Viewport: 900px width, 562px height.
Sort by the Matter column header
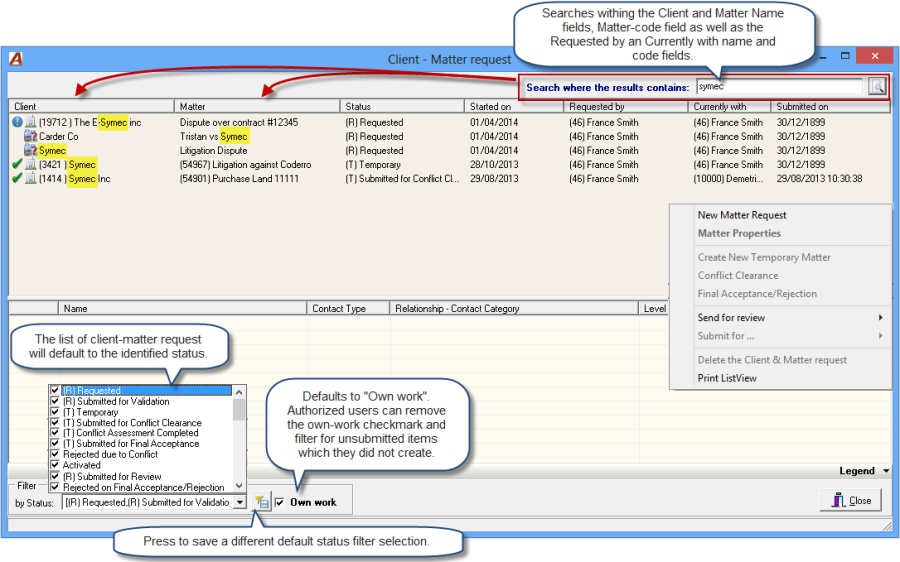pos(257,106)
